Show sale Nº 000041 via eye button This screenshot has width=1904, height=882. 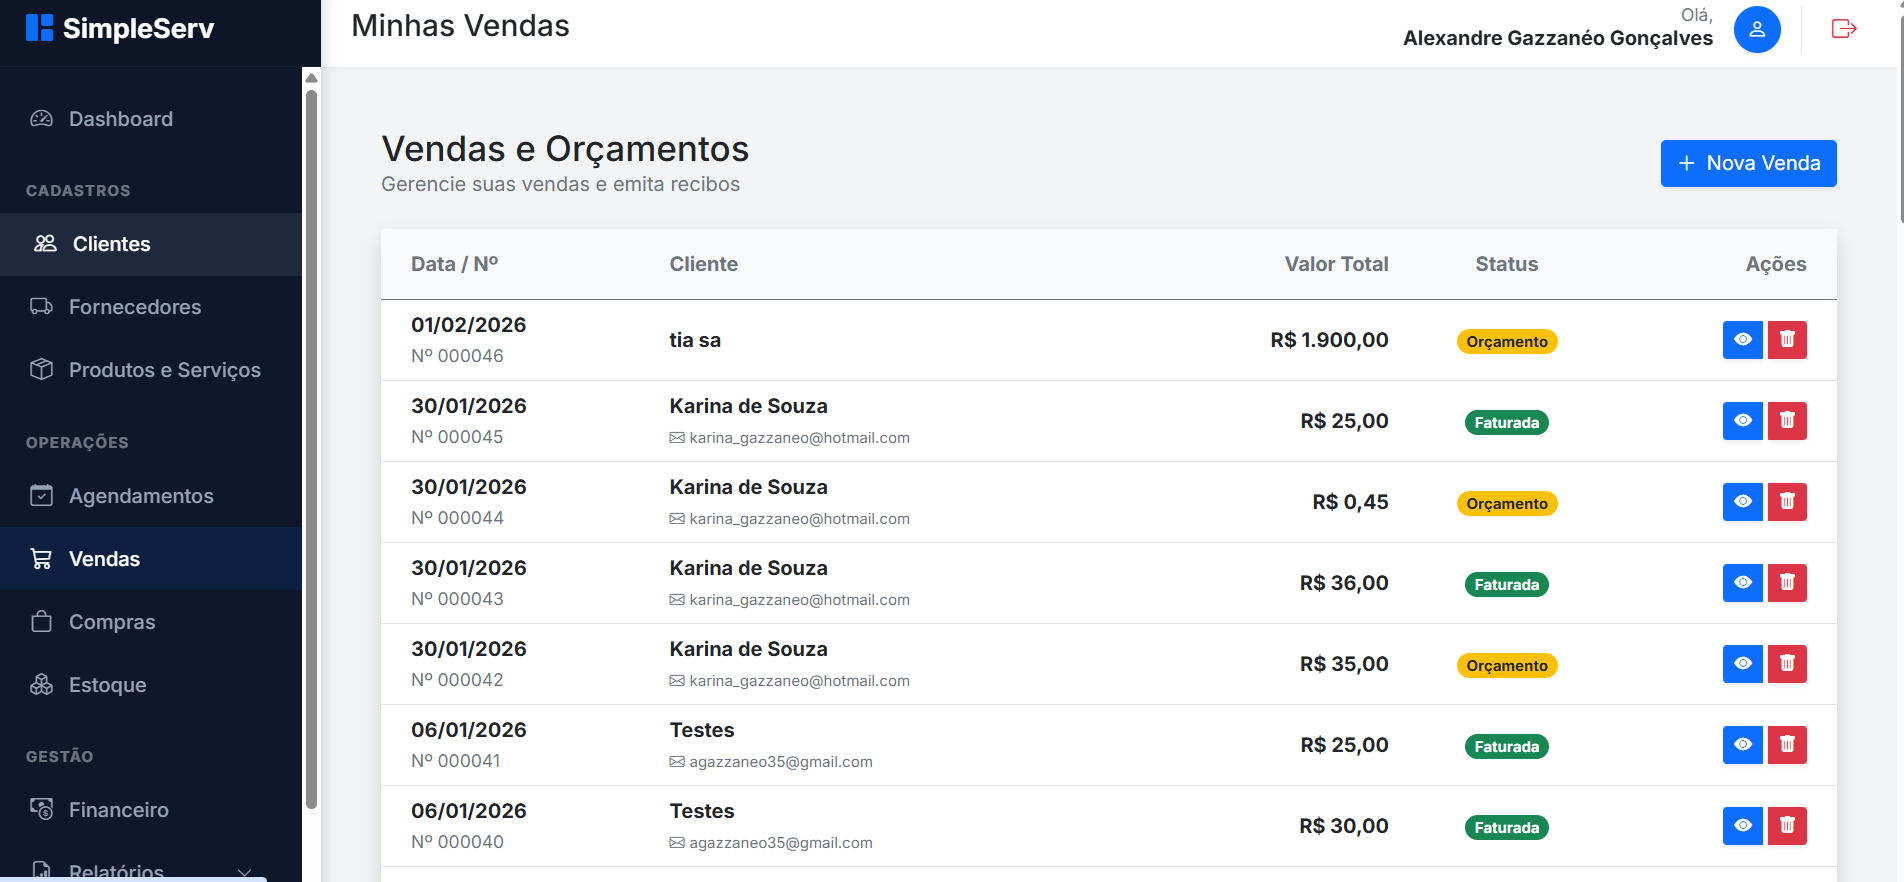(x=1742, y=745)
